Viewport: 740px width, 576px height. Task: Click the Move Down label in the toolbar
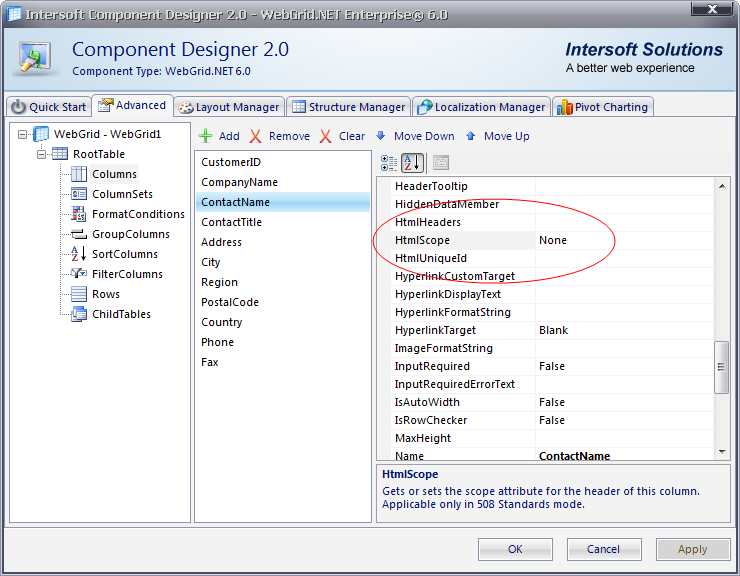(x=424, y=136)
